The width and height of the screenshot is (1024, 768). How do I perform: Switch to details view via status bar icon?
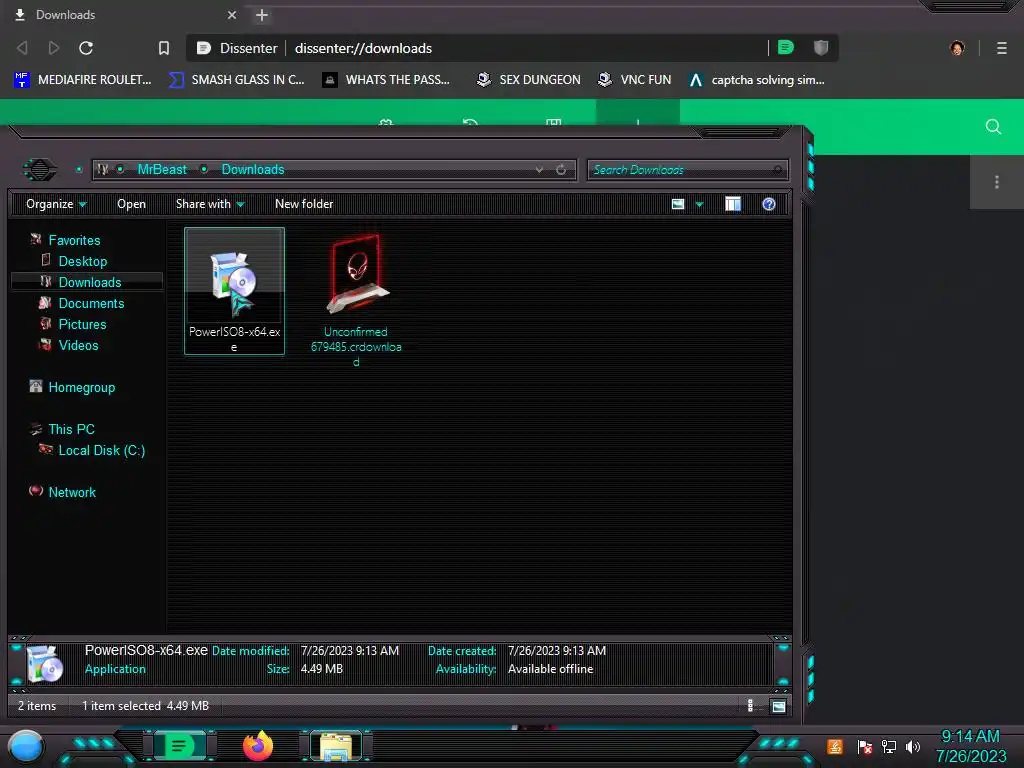tap(750, 705)
